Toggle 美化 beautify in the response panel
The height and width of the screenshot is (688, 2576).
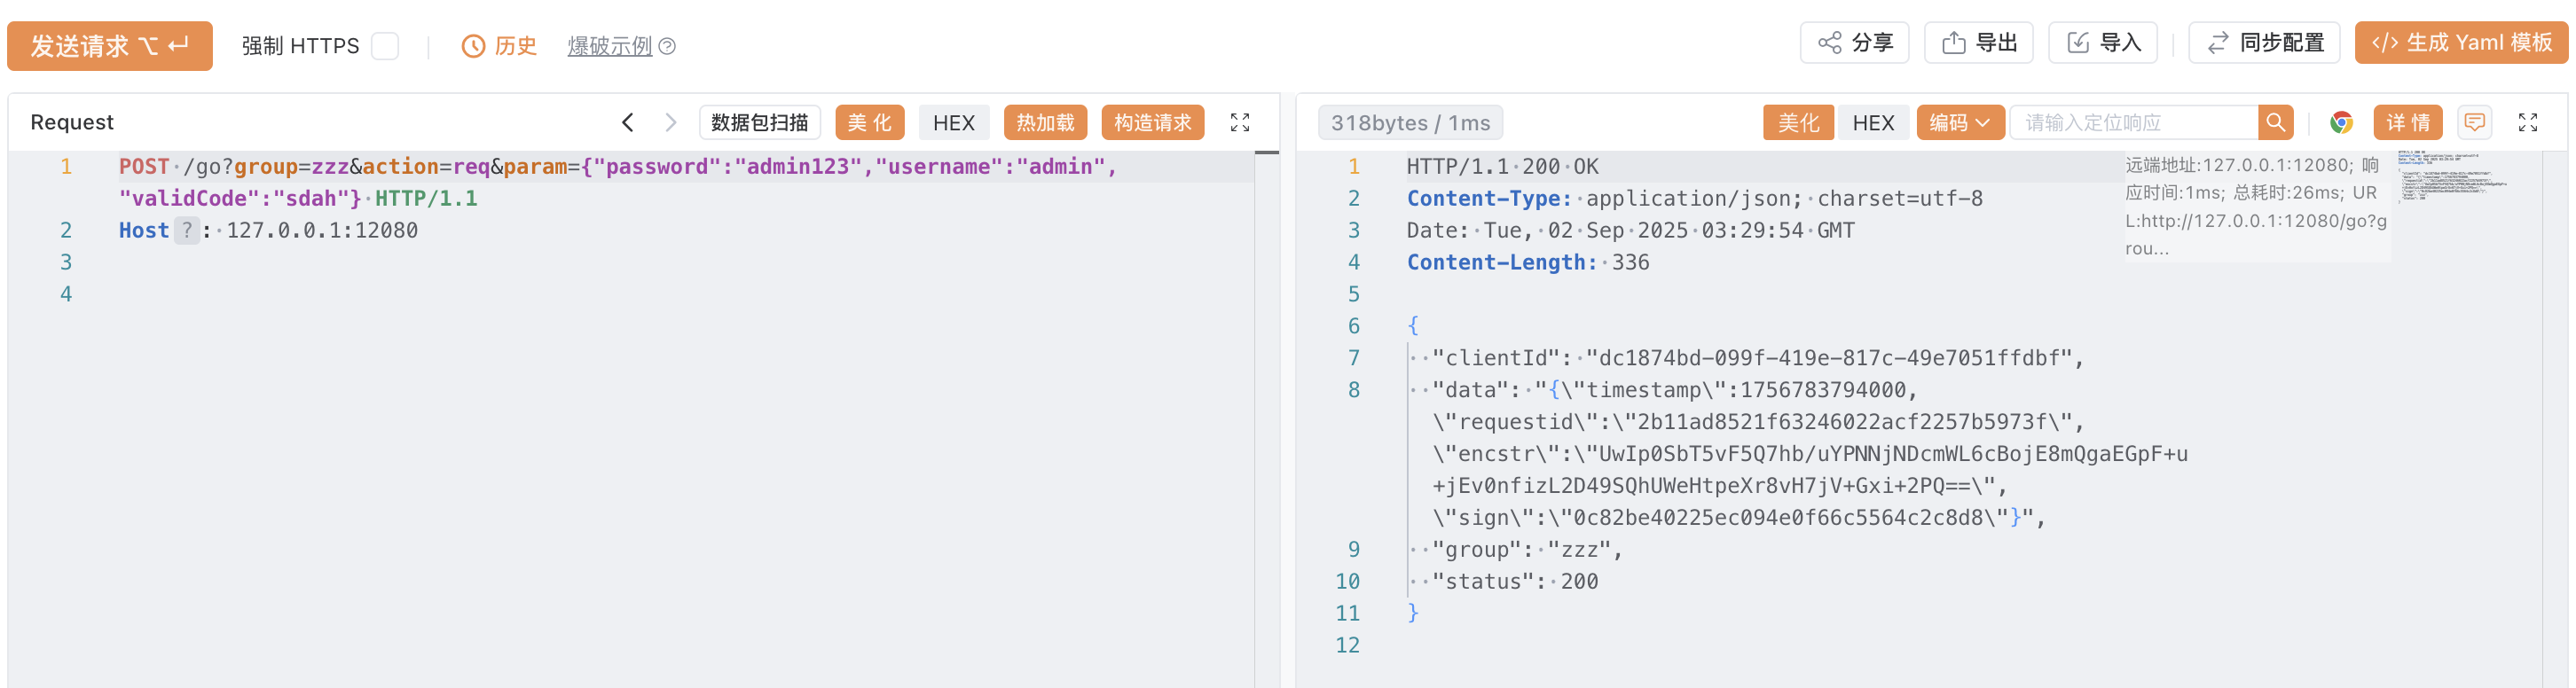pyautogui.click(x=1797, y=123)
